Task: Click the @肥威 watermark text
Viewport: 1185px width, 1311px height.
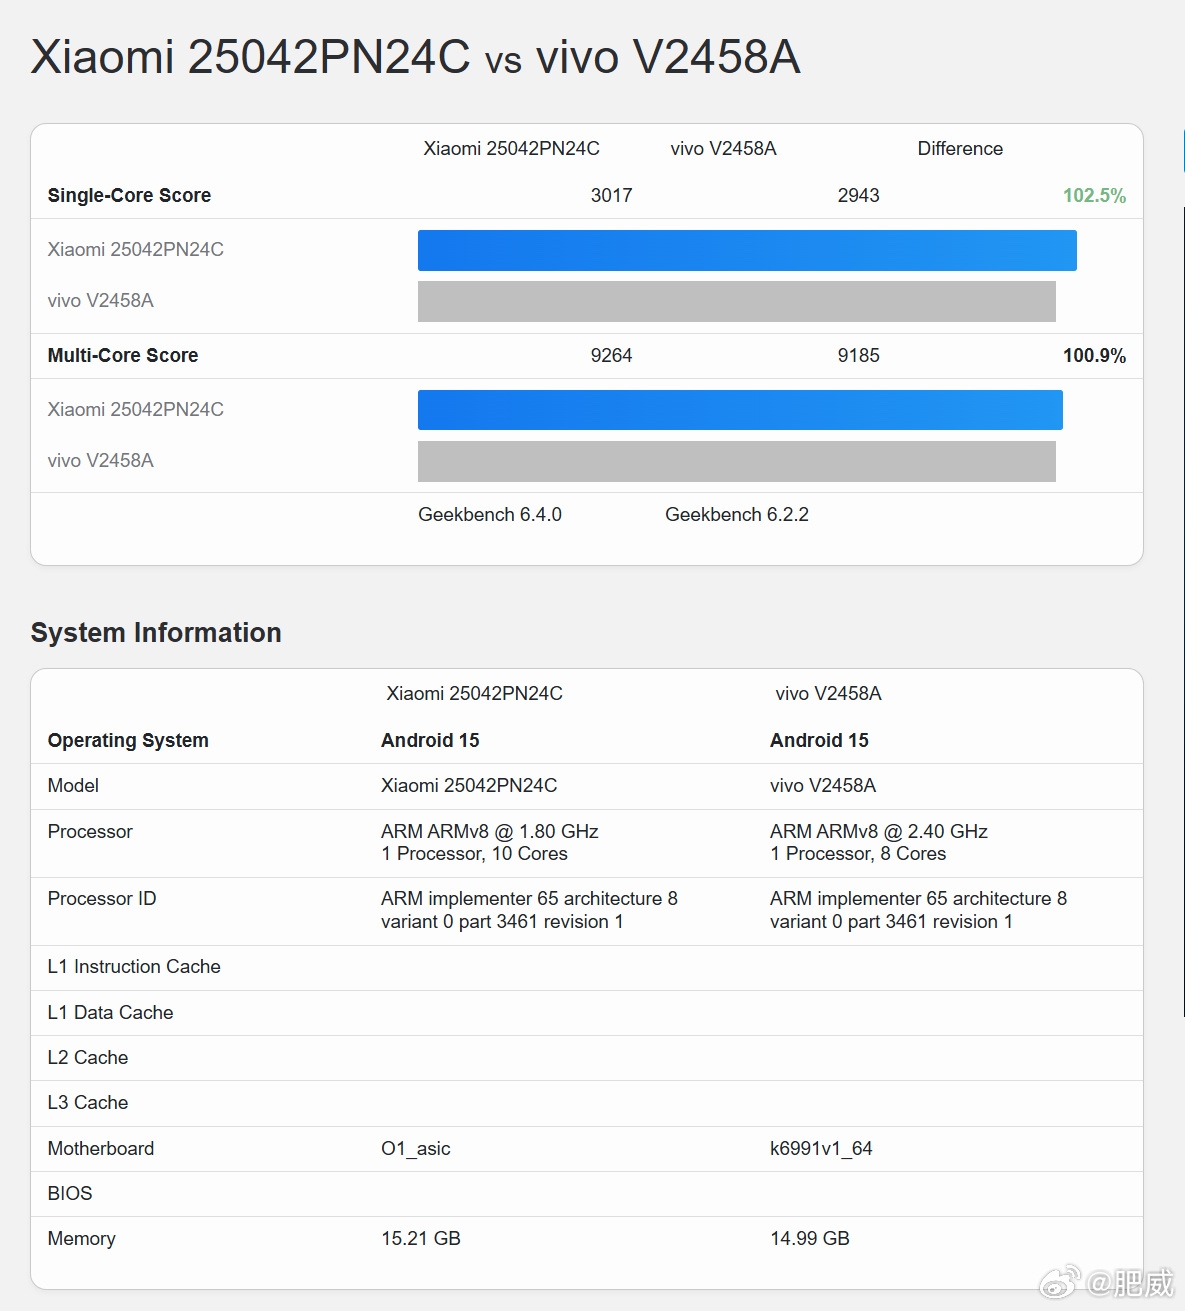Action: 1131,1282
